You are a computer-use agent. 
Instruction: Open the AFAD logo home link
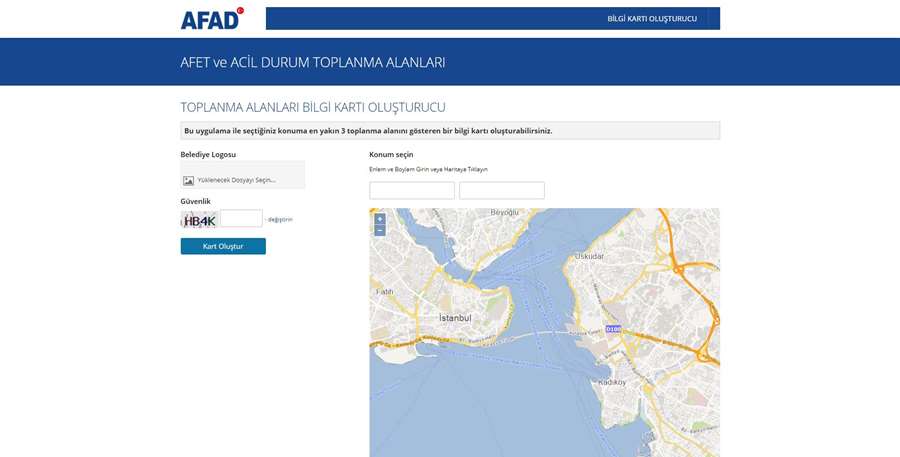212,18
